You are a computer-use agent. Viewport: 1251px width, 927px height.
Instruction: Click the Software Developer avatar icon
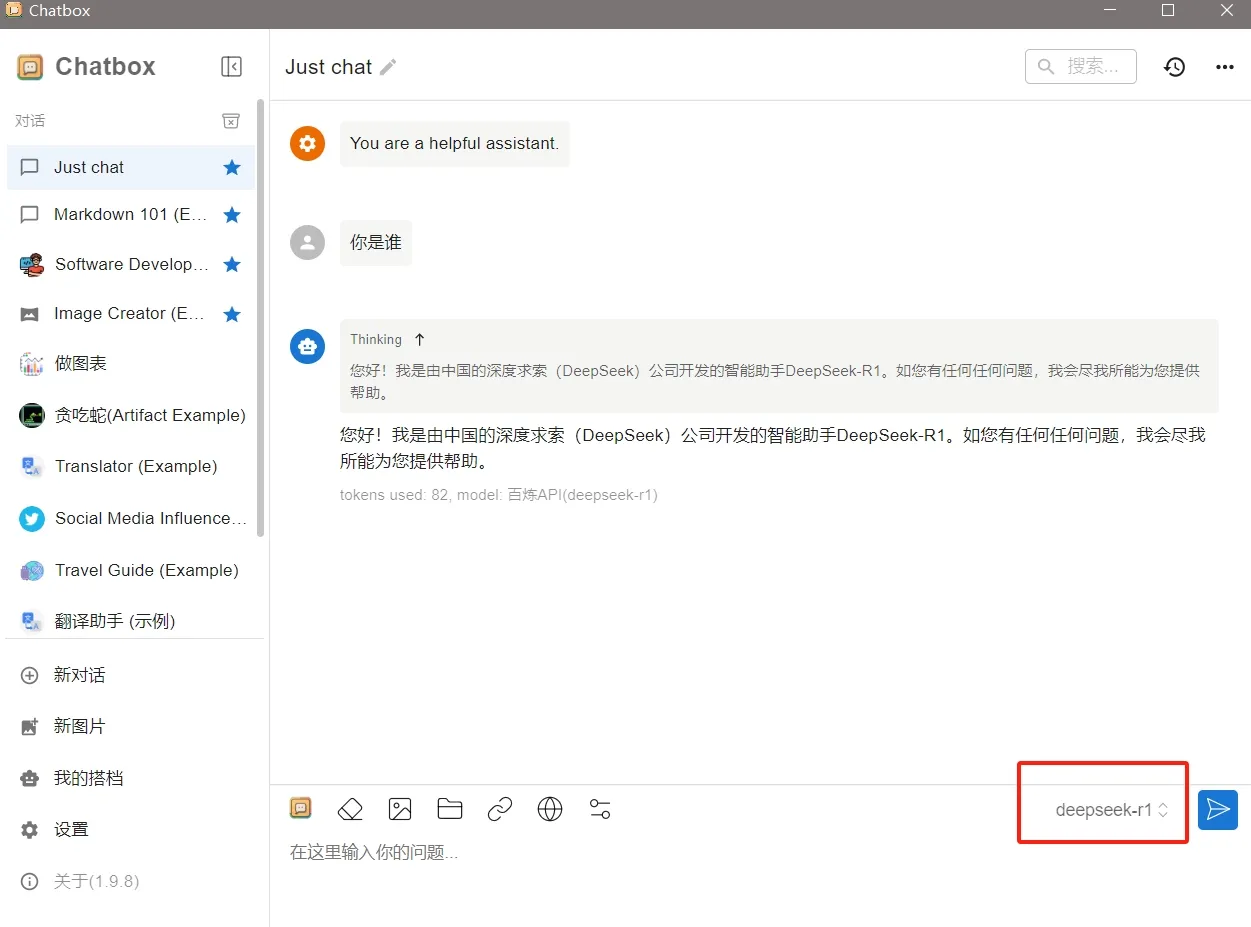pos(32,264)
